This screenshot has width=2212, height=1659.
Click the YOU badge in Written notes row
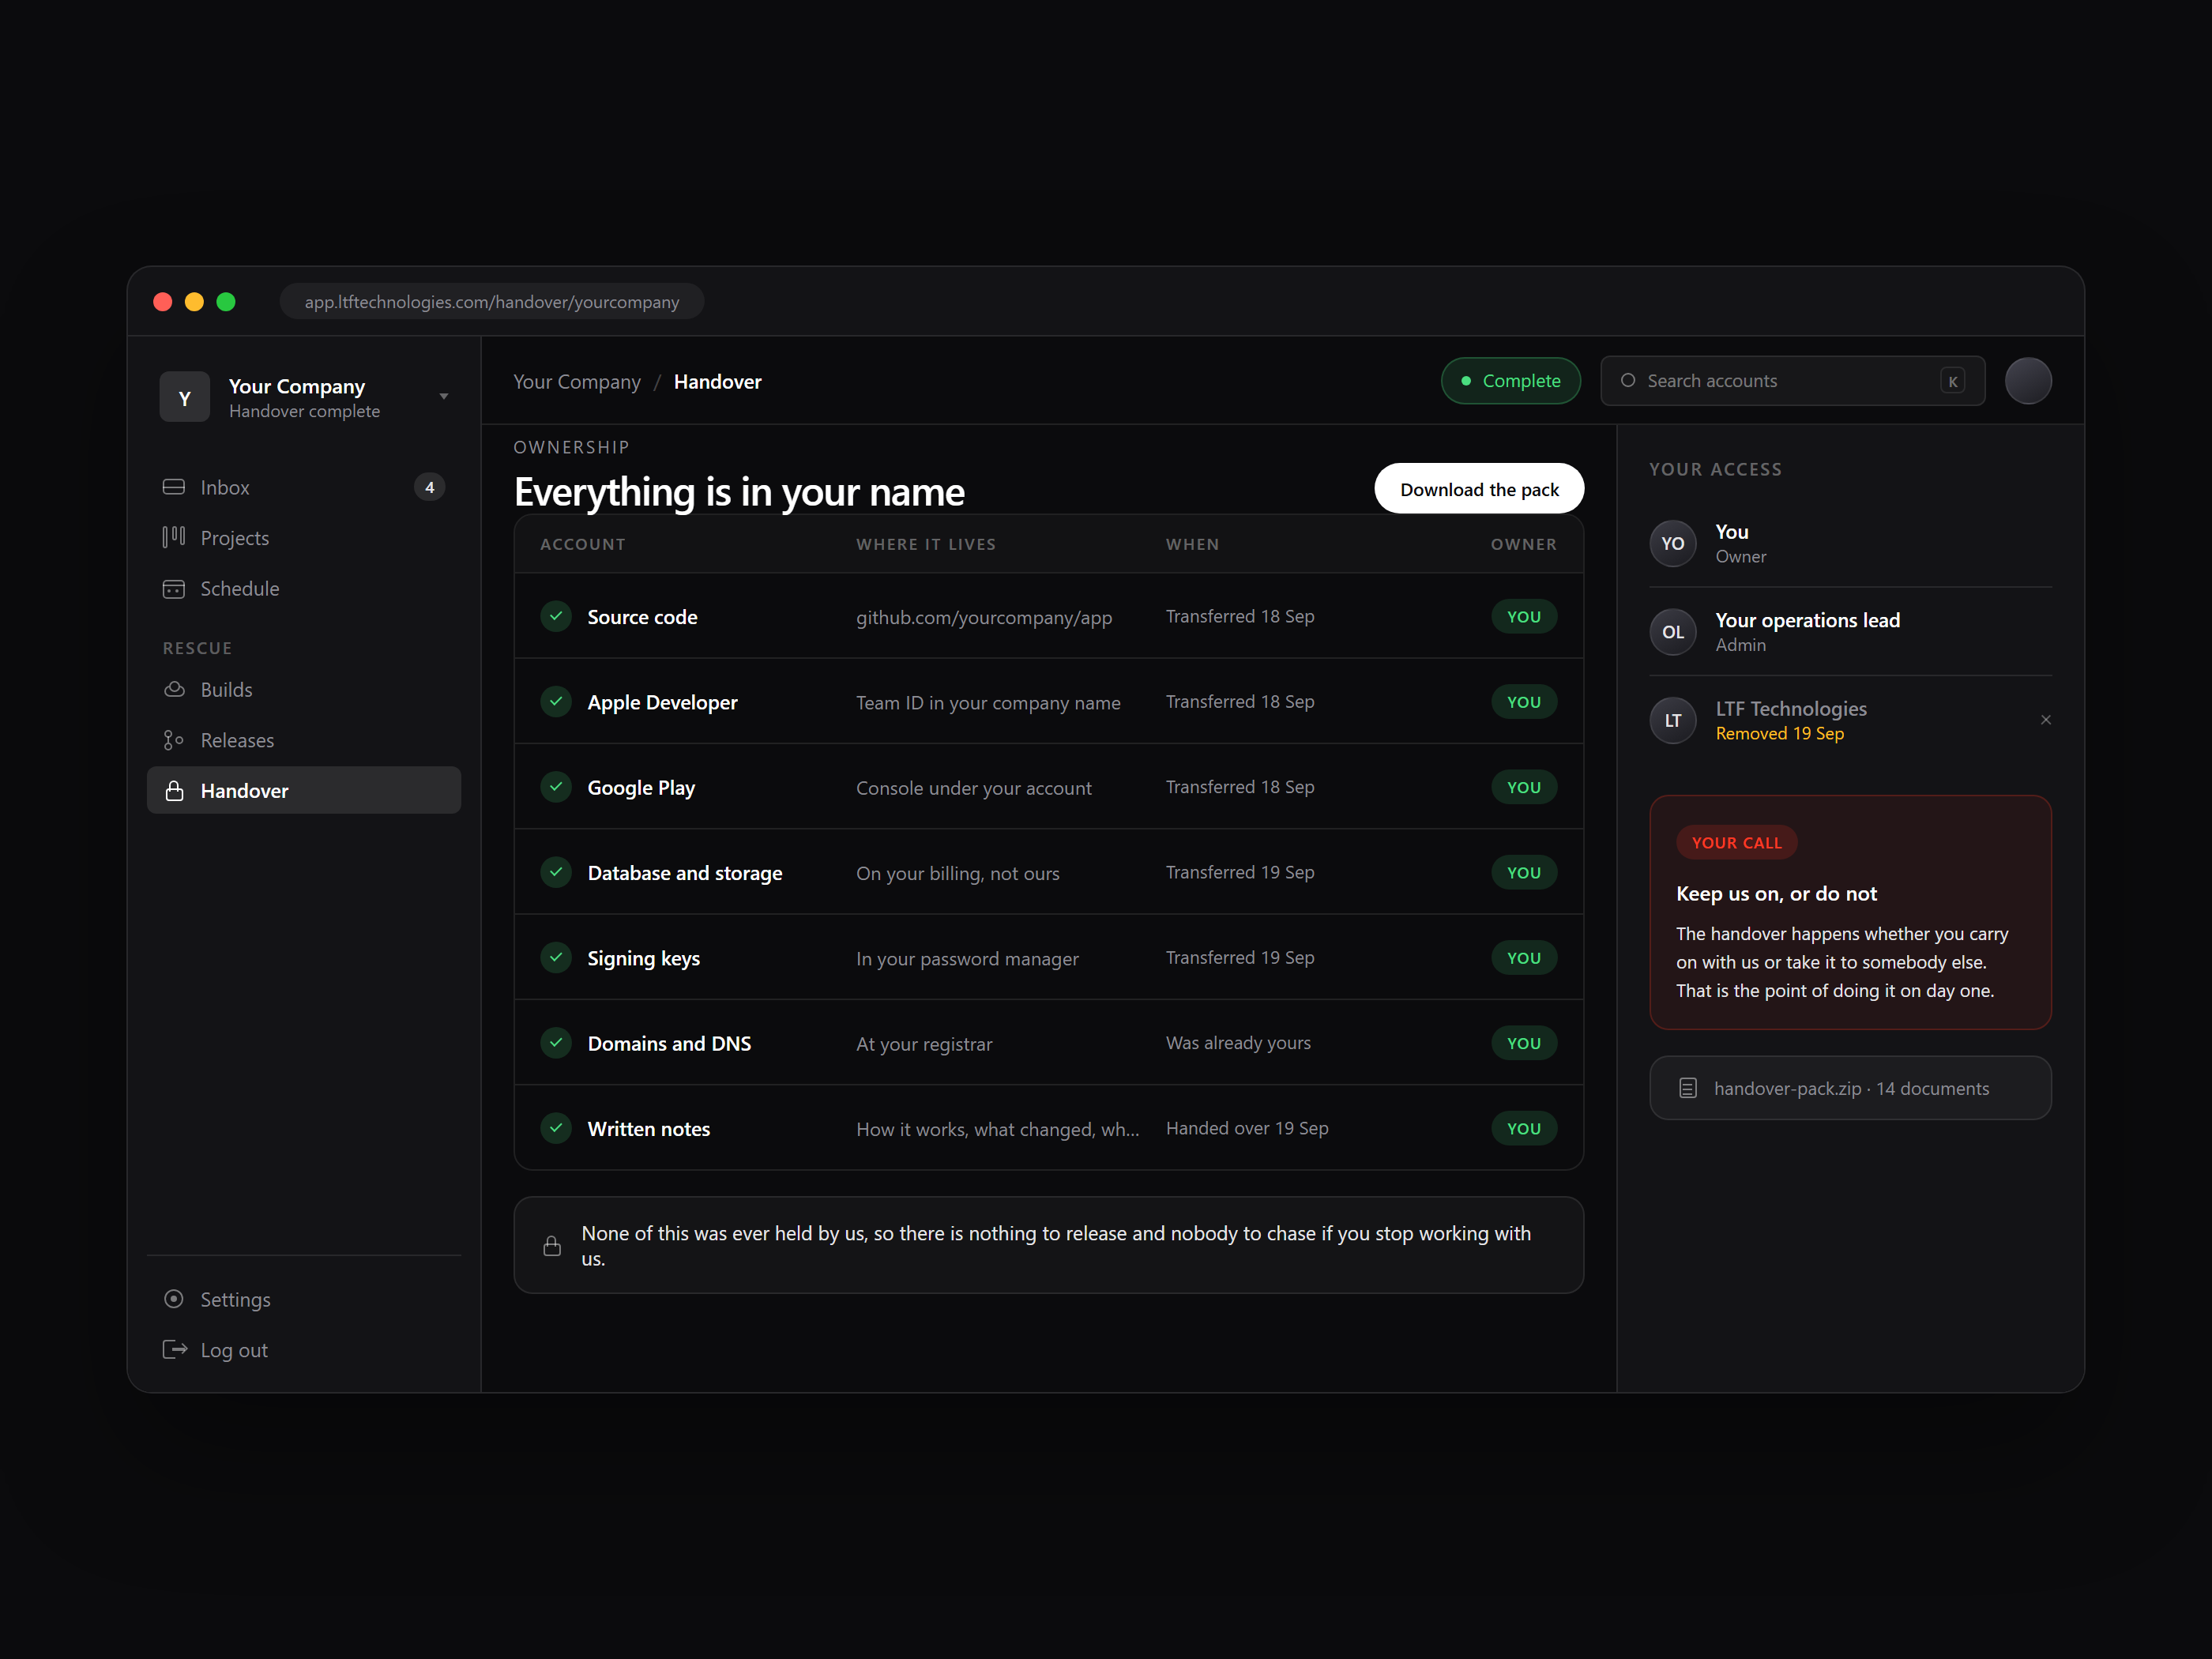pyautogui.click(x=1523, y=1128)
